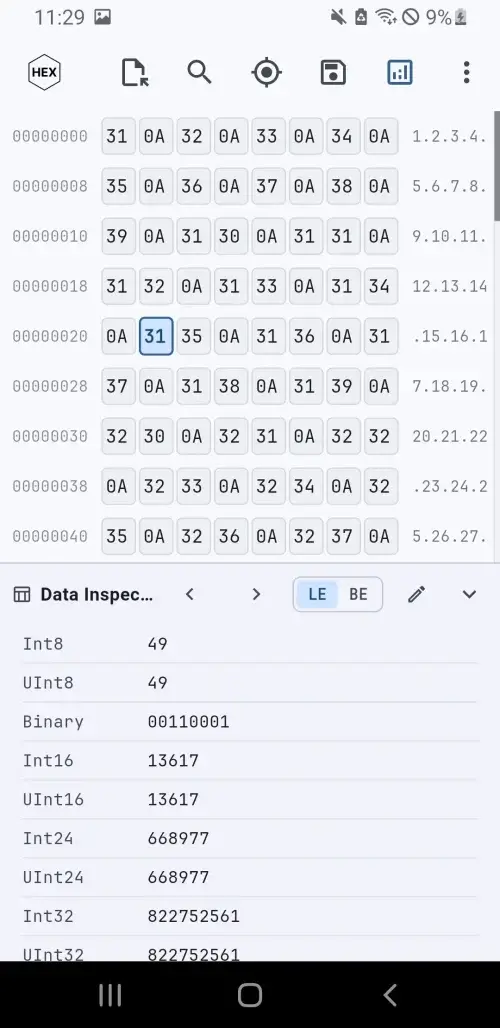Viewport: 500px width, 1028px height.
Task: Save file with the floppy disk icon
Action: pos(333,72)
